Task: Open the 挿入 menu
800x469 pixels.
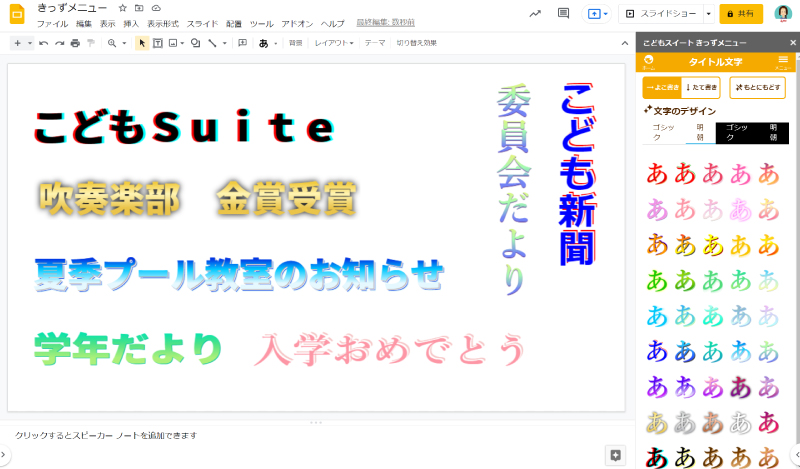Action: pos(131,23)
